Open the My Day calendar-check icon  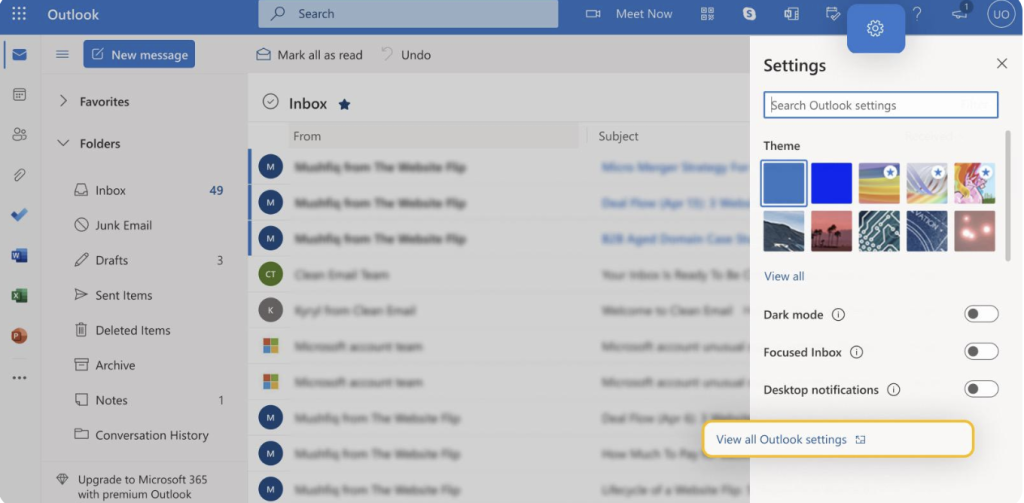833,14
